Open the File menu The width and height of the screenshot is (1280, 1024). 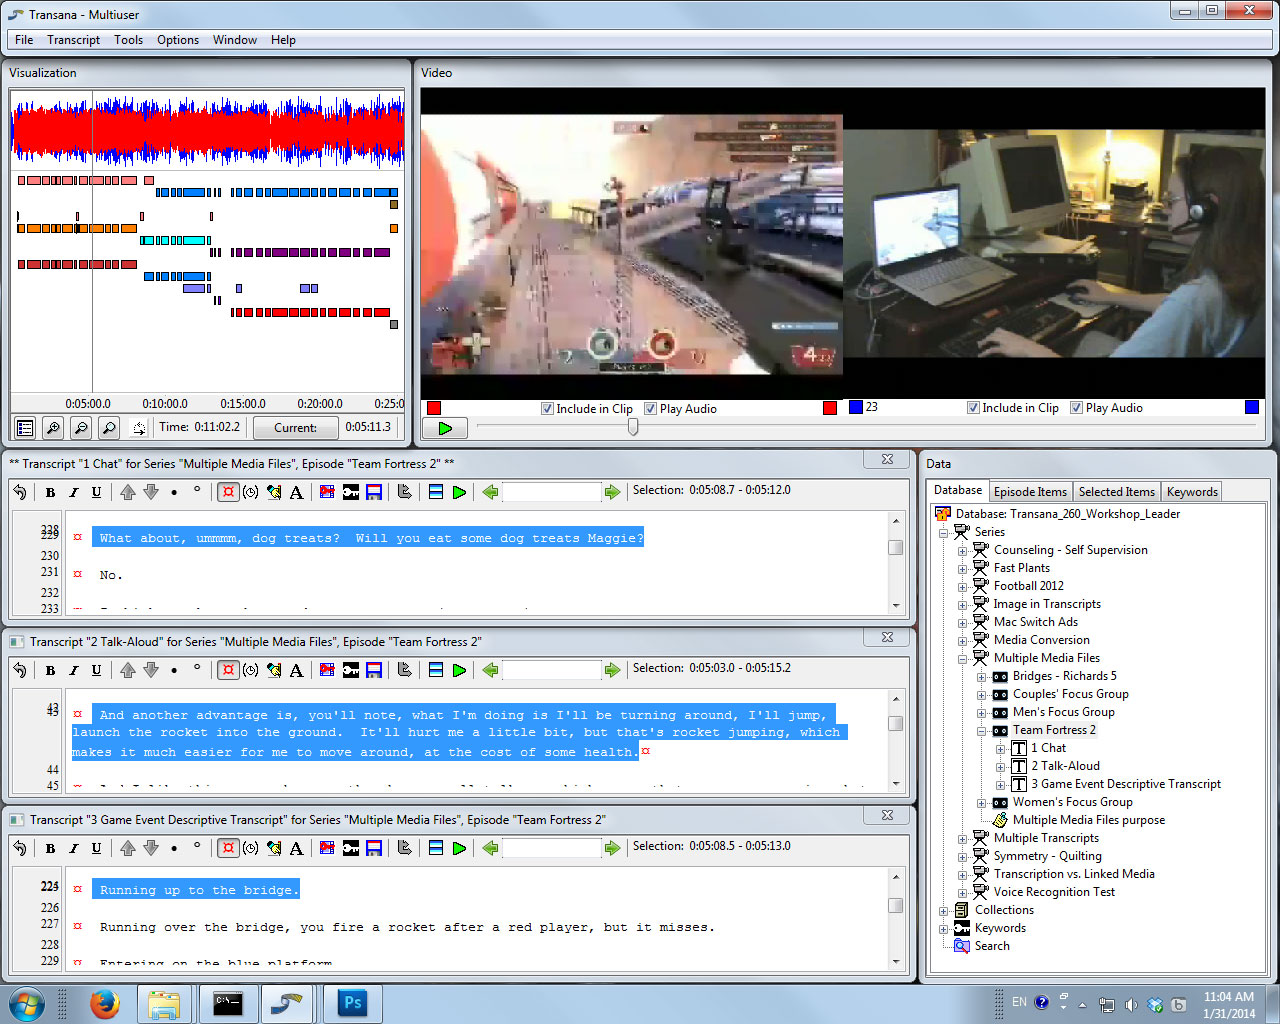point(24,40)
